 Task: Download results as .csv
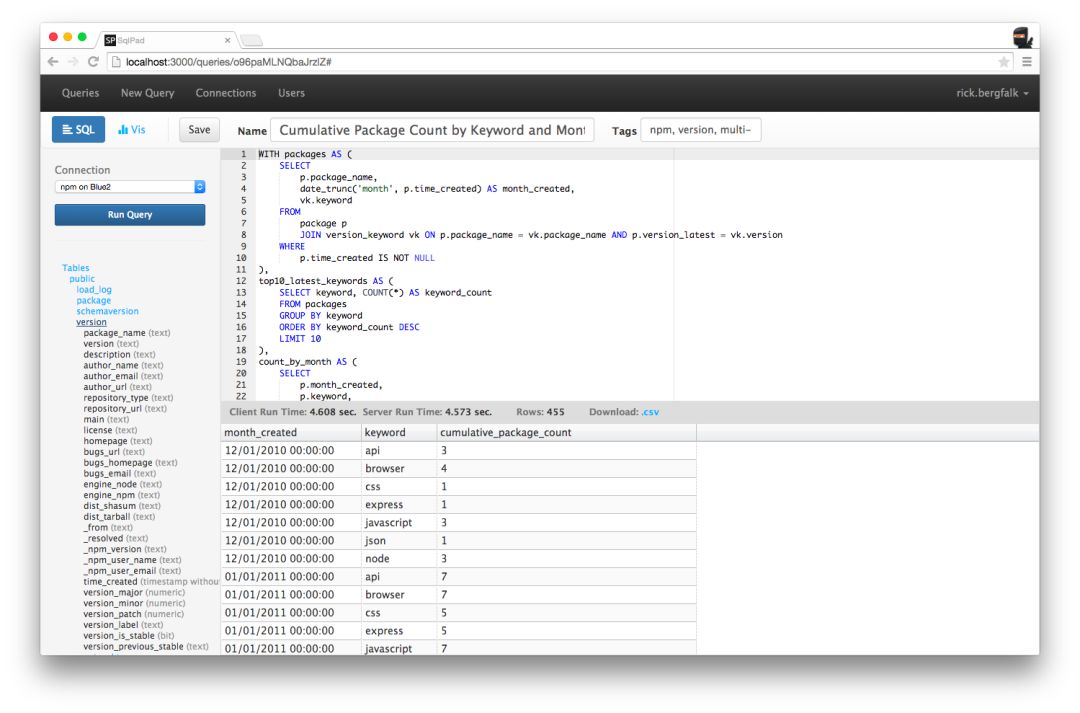pos(650,412)
